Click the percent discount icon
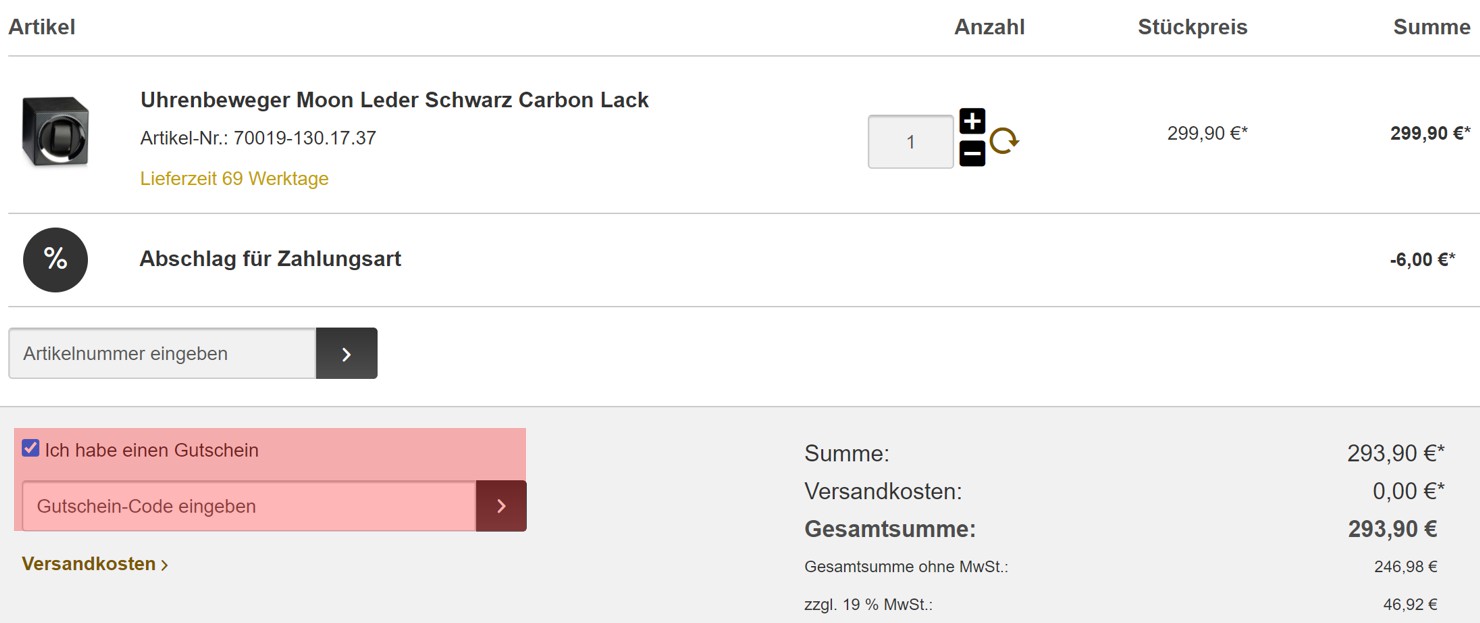The width and height of the screenshot is (1480, 623). click(55, 260)
